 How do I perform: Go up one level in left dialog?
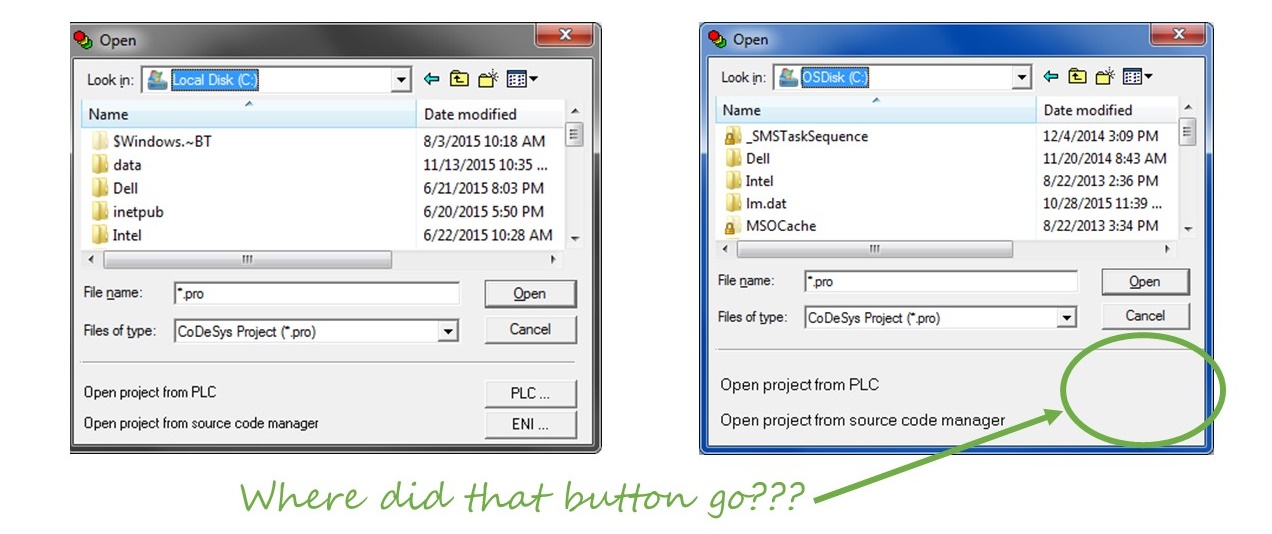[459, 79]
